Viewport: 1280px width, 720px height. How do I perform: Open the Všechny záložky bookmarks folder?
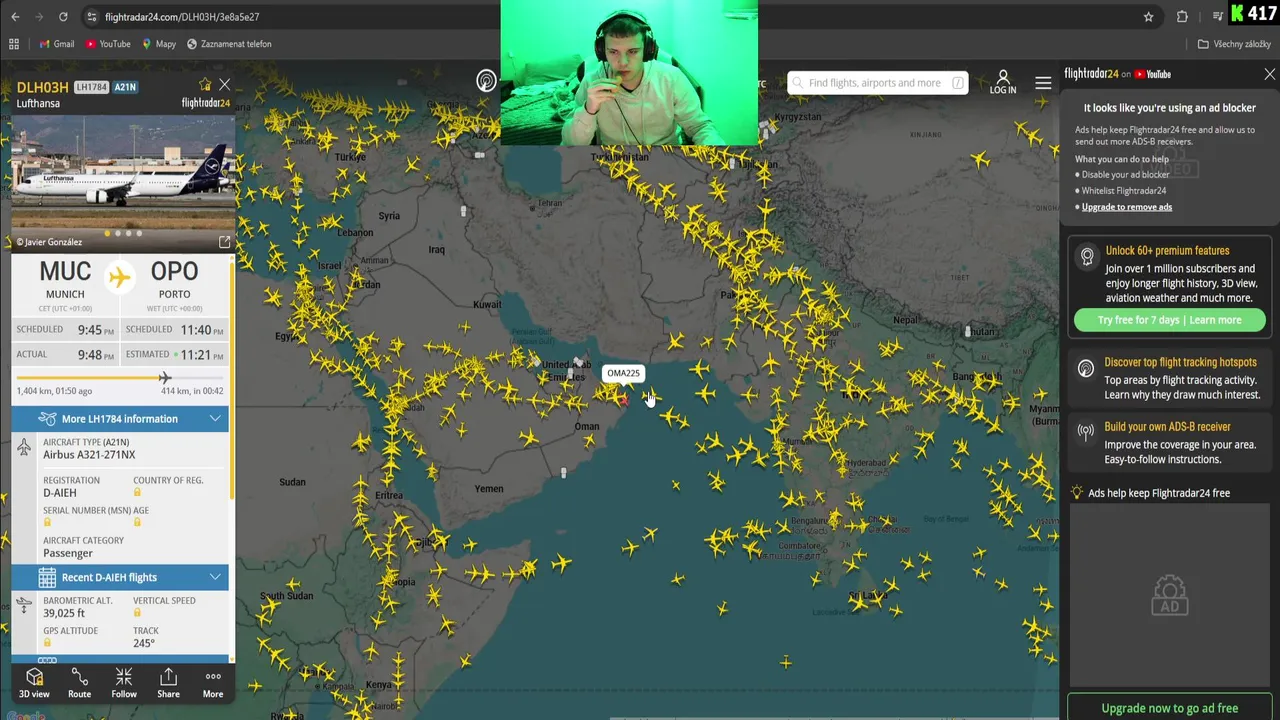tap(1234, 44)
